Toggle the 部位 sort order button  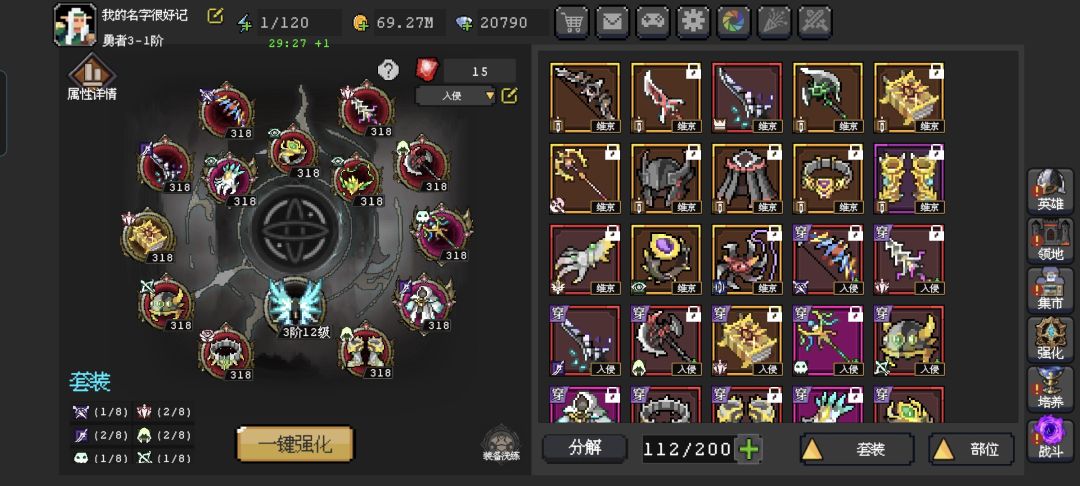coord(971,450)
